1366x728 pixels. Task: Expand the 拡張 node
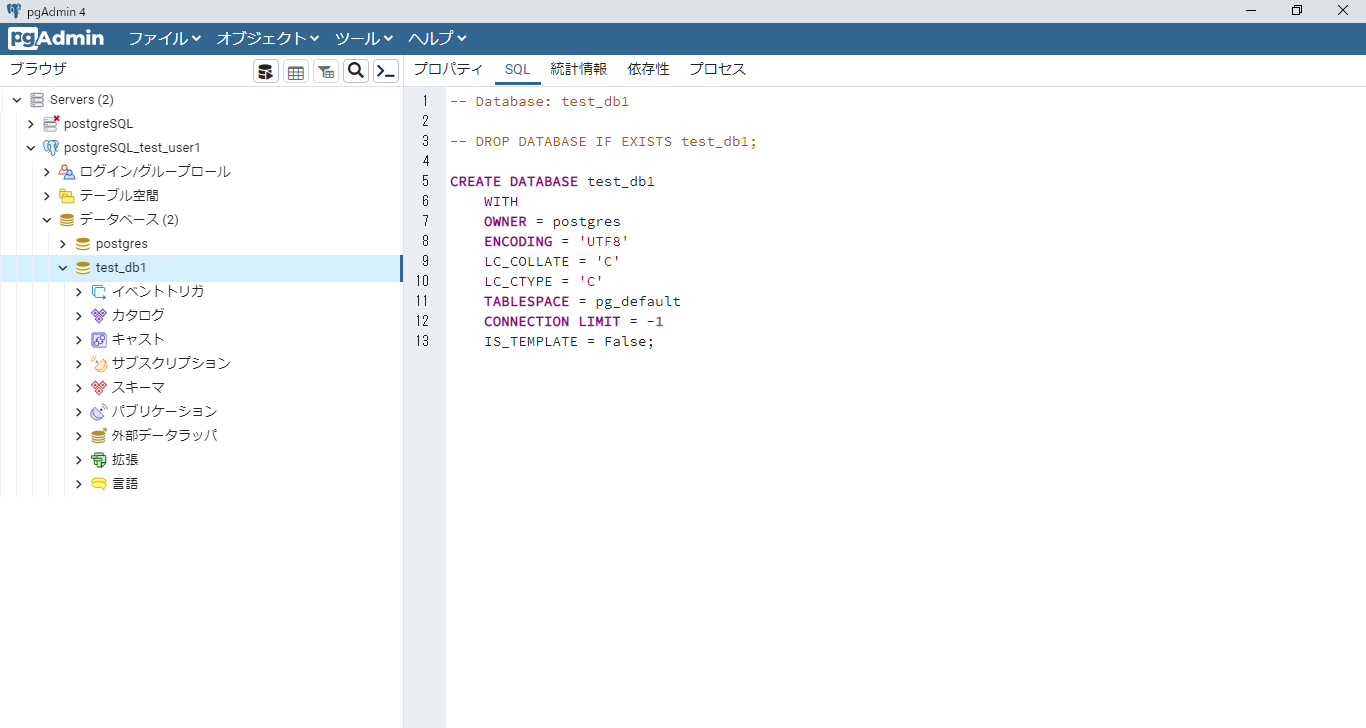[79, 460]
